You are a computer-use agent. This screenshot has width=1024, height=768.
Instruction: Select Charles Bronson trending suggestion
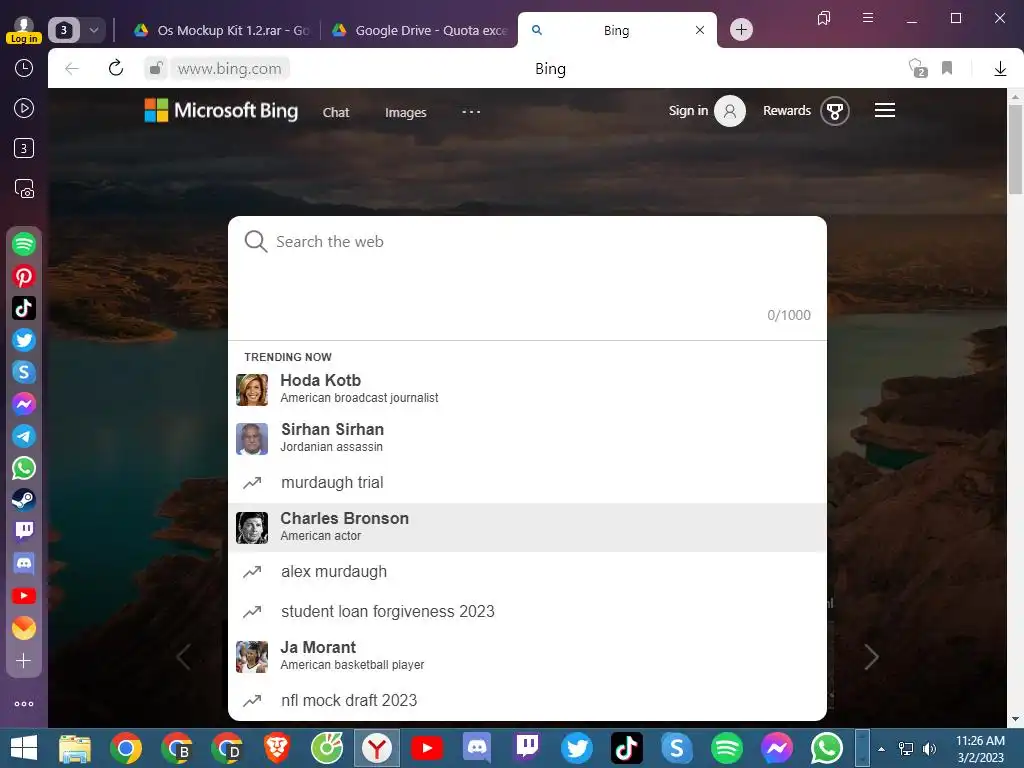click(527, 527)
